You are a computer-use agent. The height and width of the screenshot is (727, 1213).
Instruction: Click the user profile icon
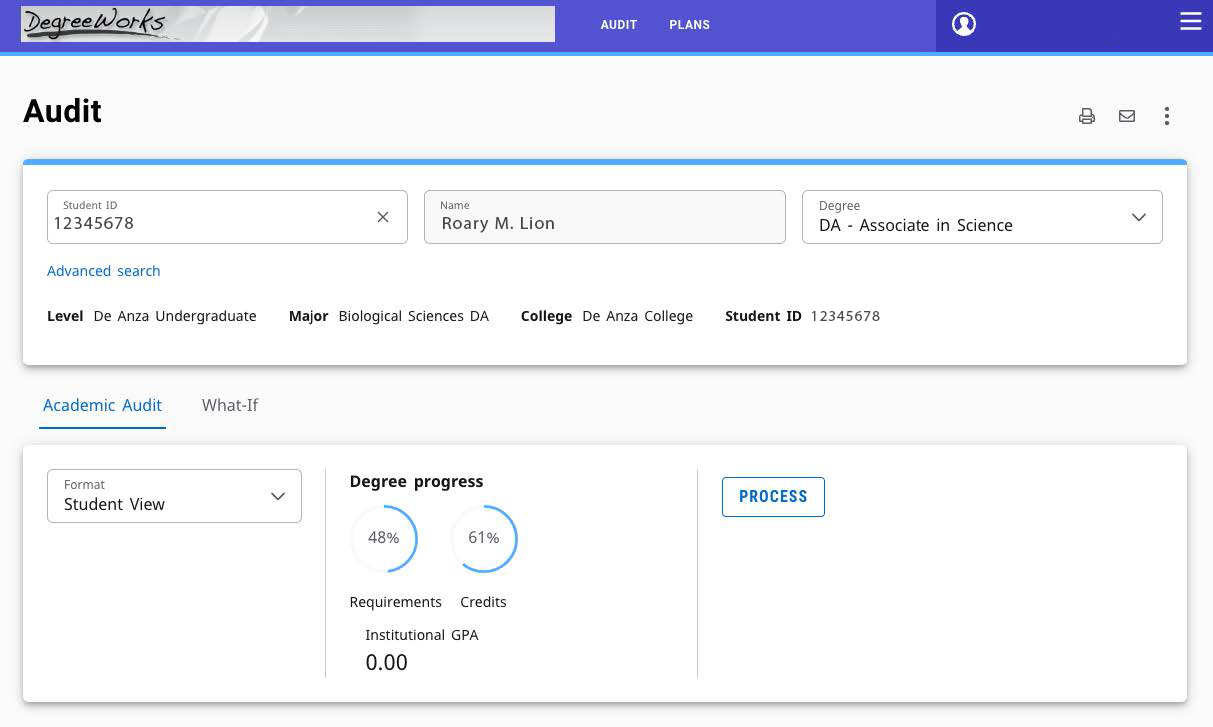pos(964,24)
